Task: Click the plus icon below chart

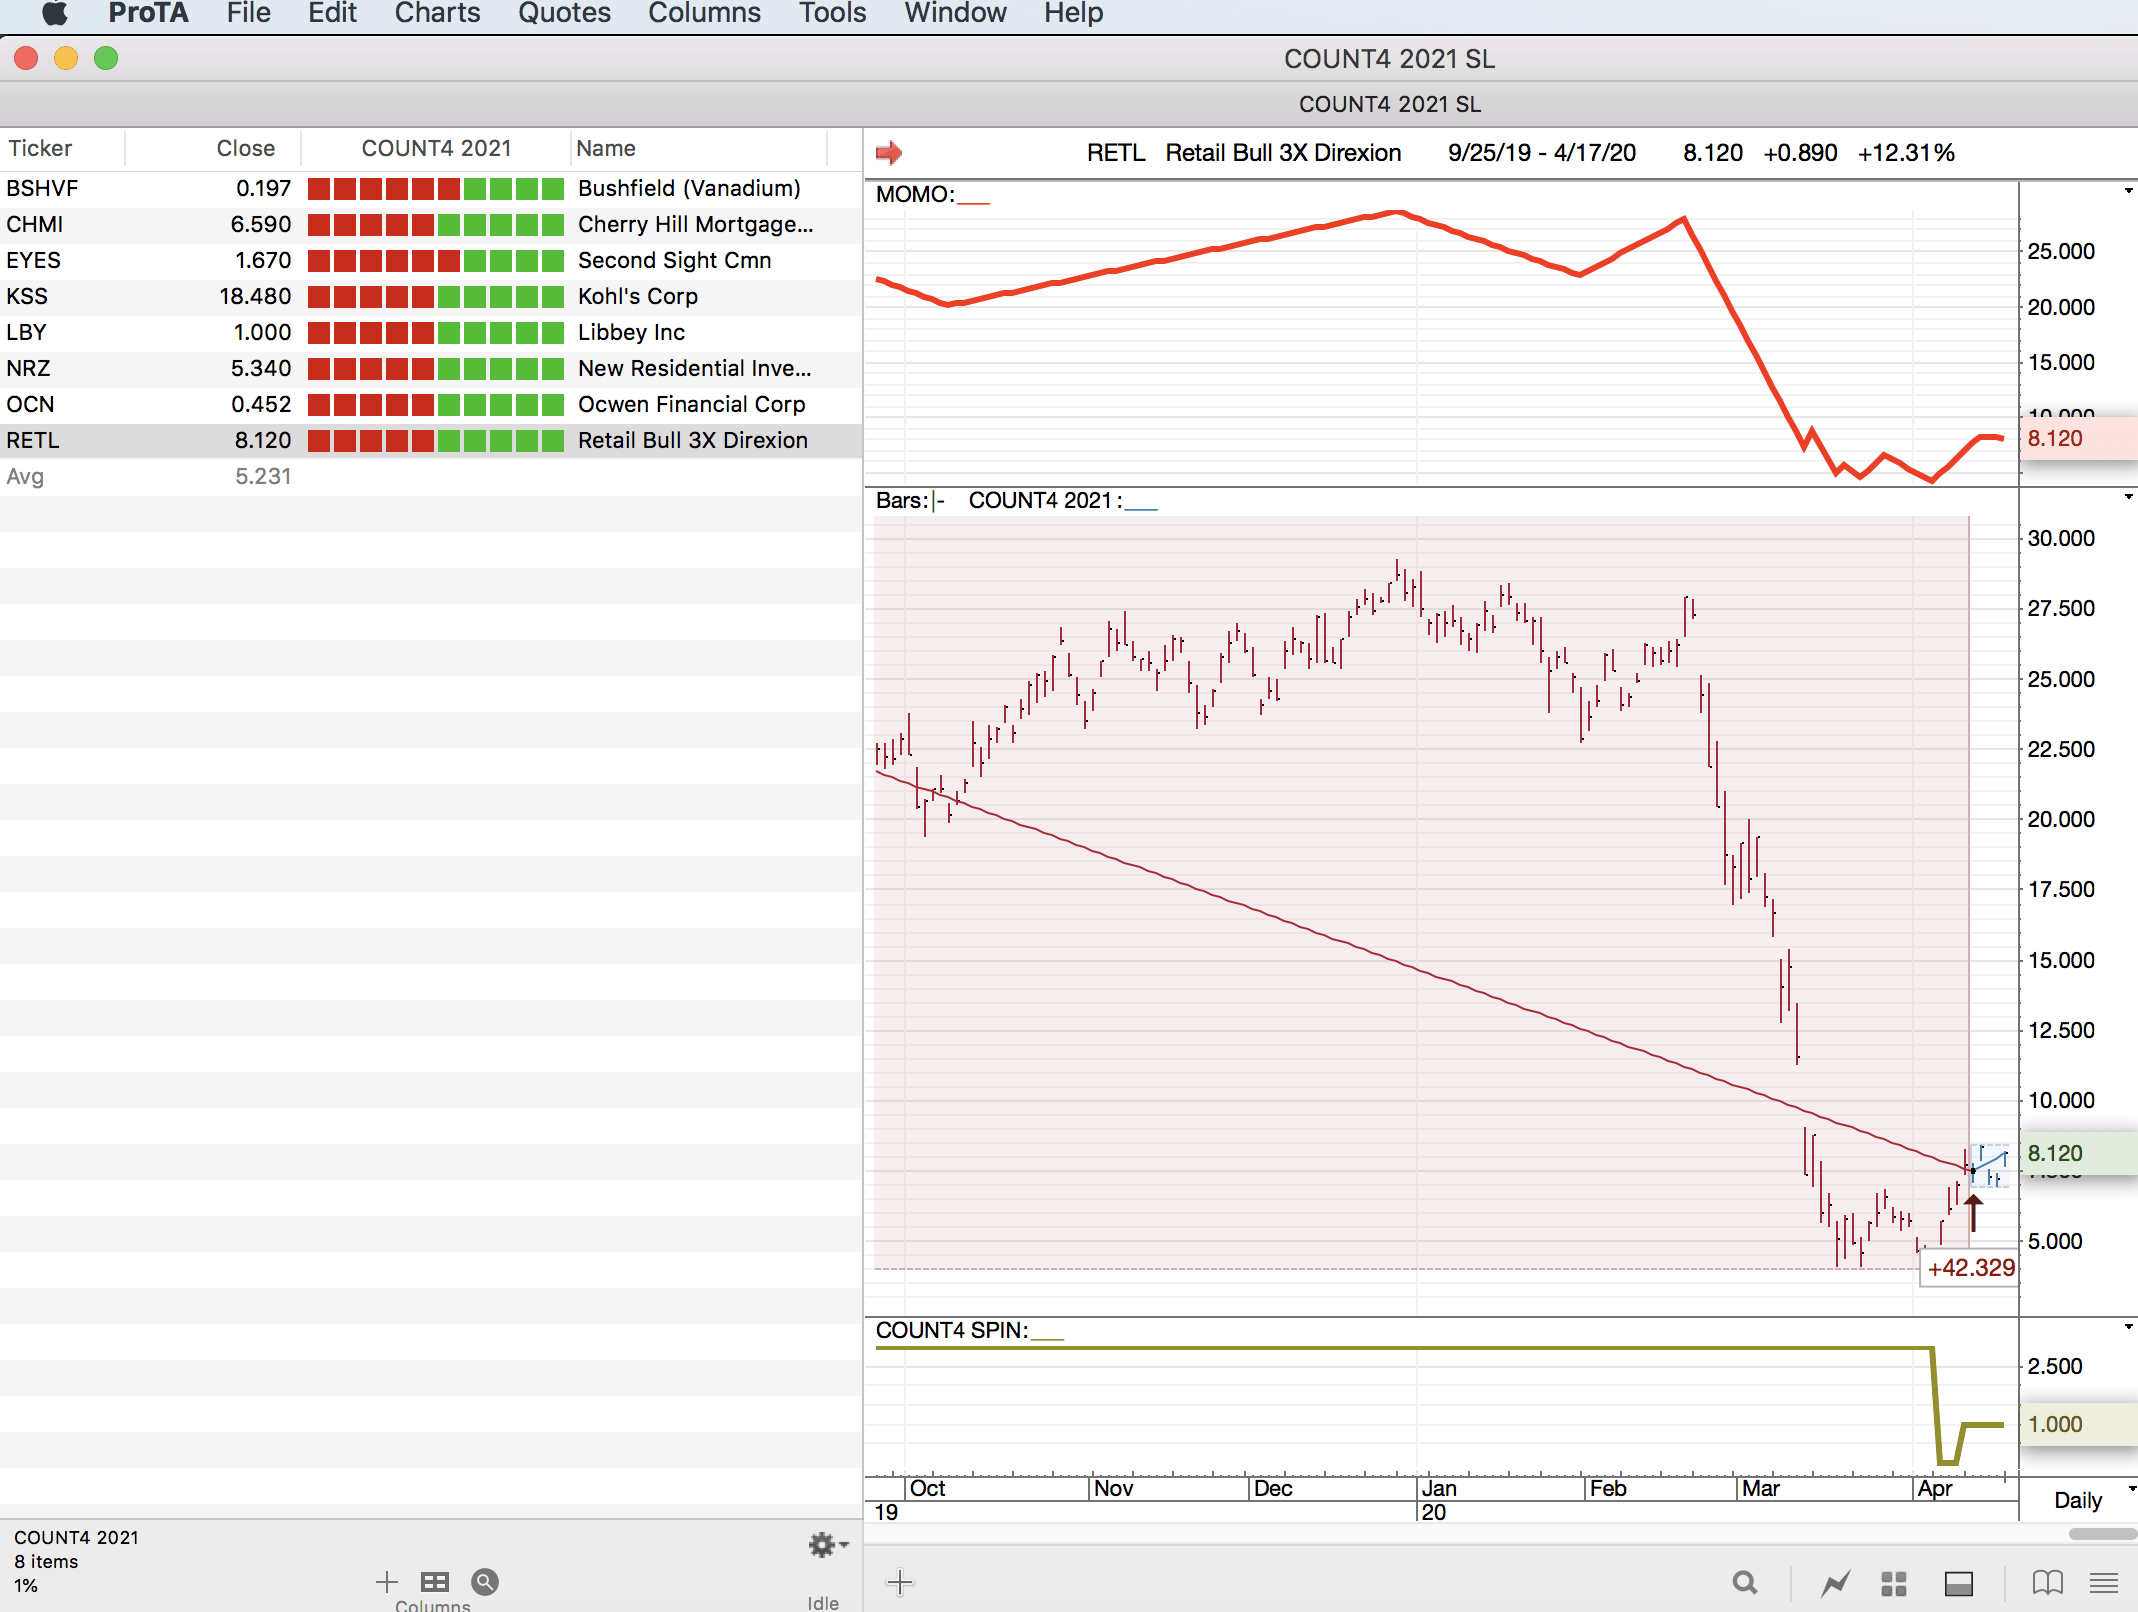Action: click(899, 1582)
